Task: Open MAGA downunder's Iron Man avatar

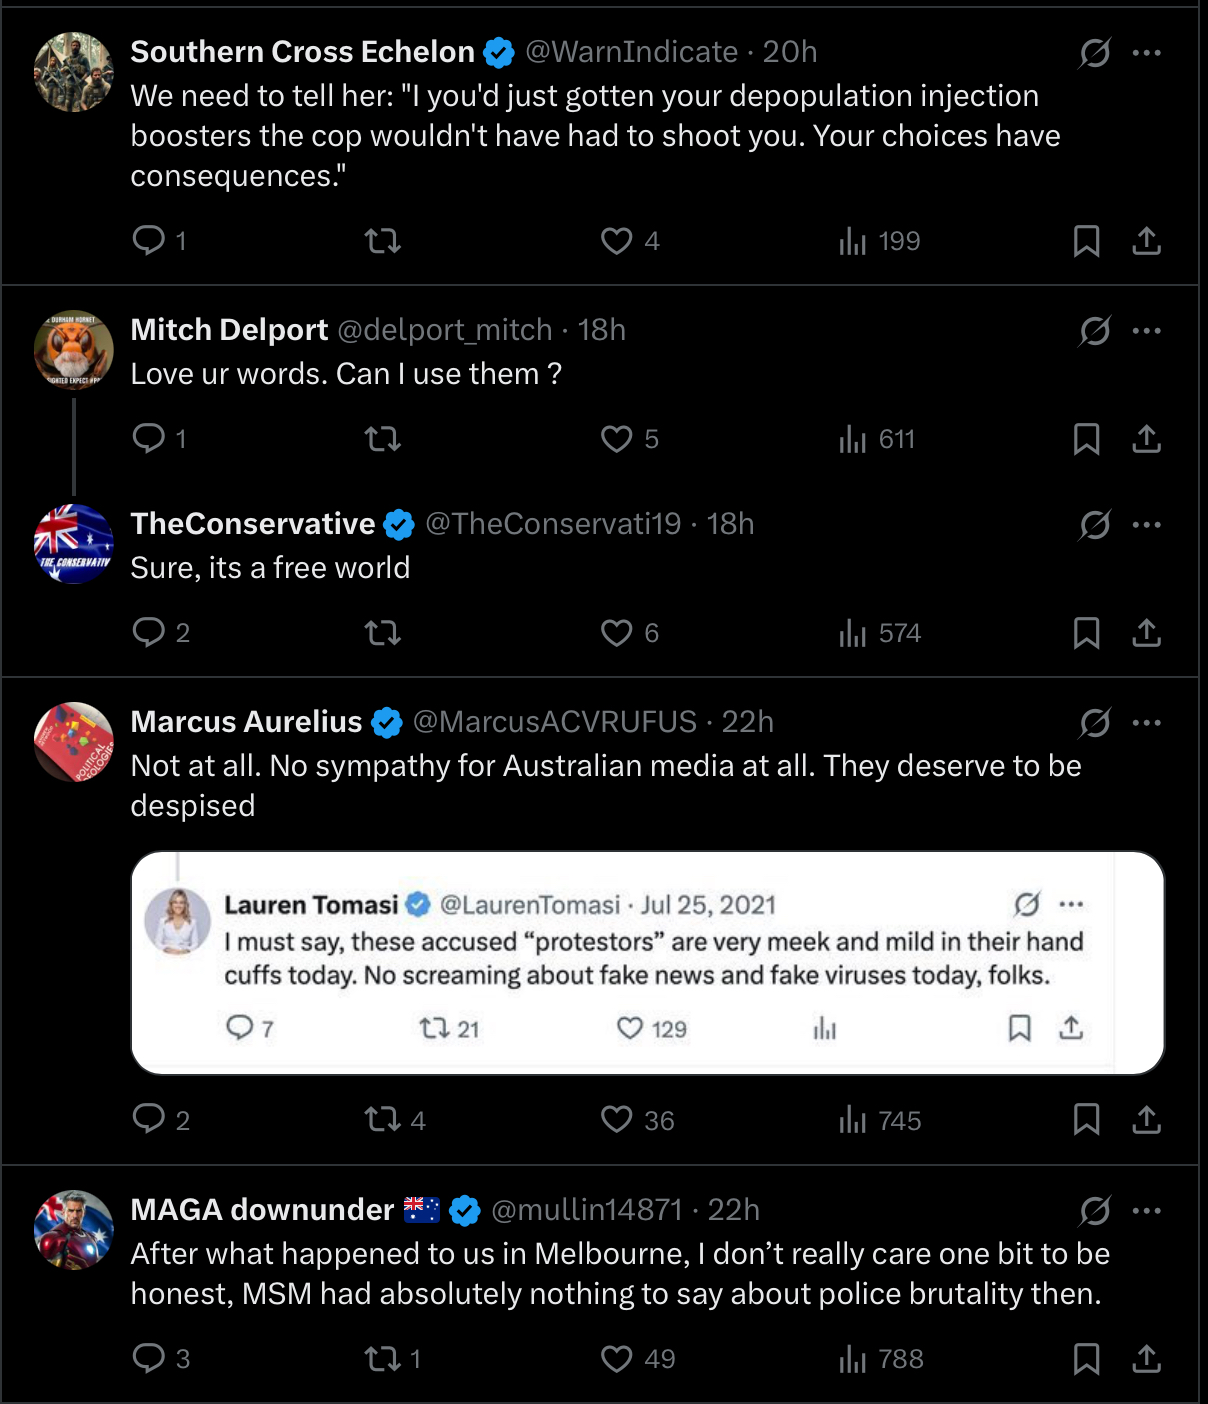Action: [x=74, y=1229]
